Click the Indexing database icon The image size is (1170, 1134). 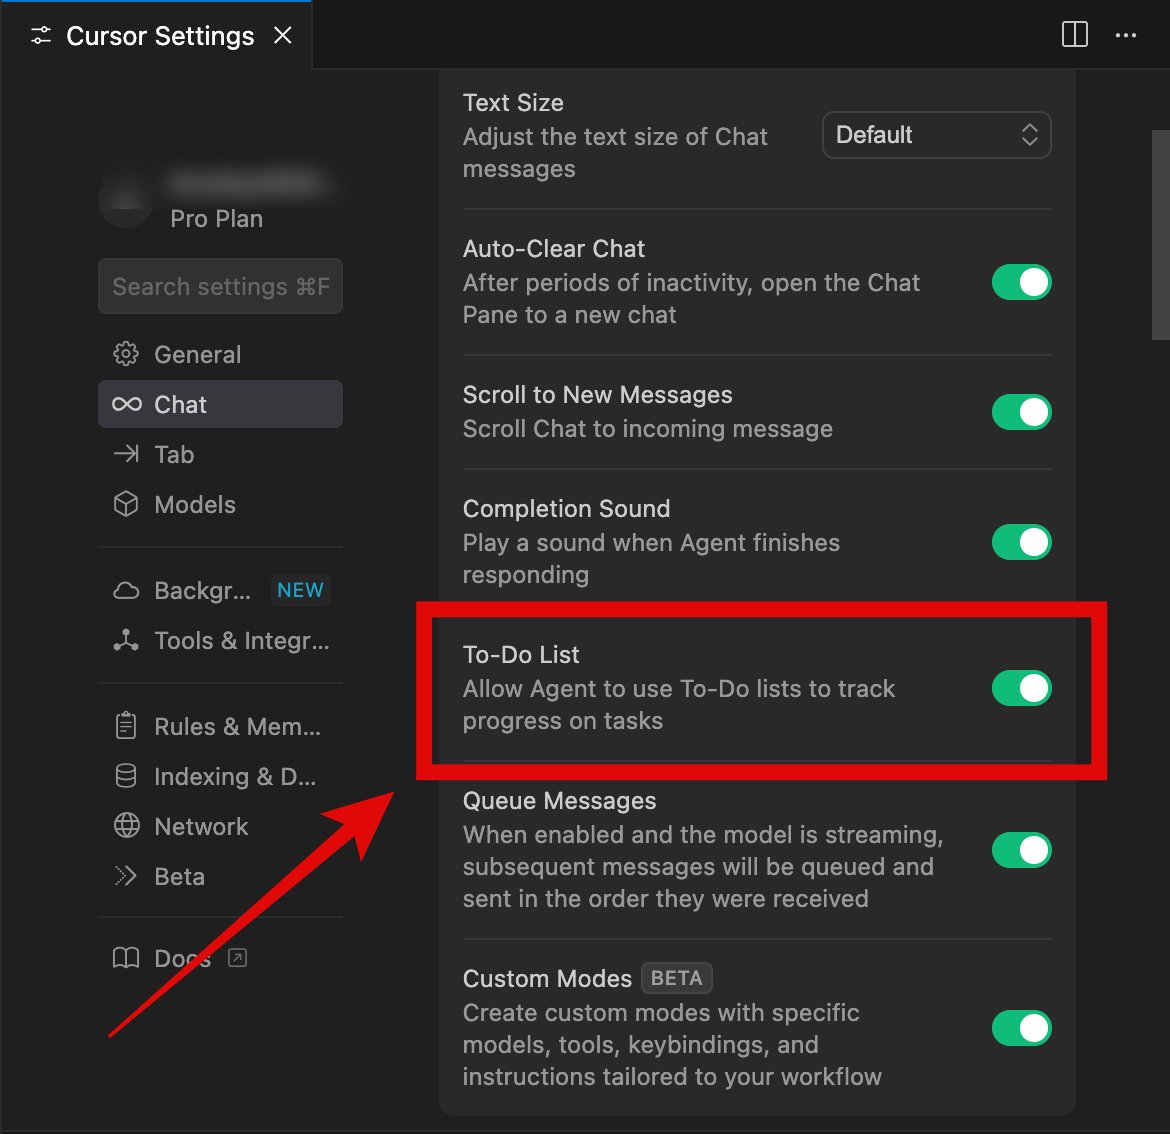[125, 776]
